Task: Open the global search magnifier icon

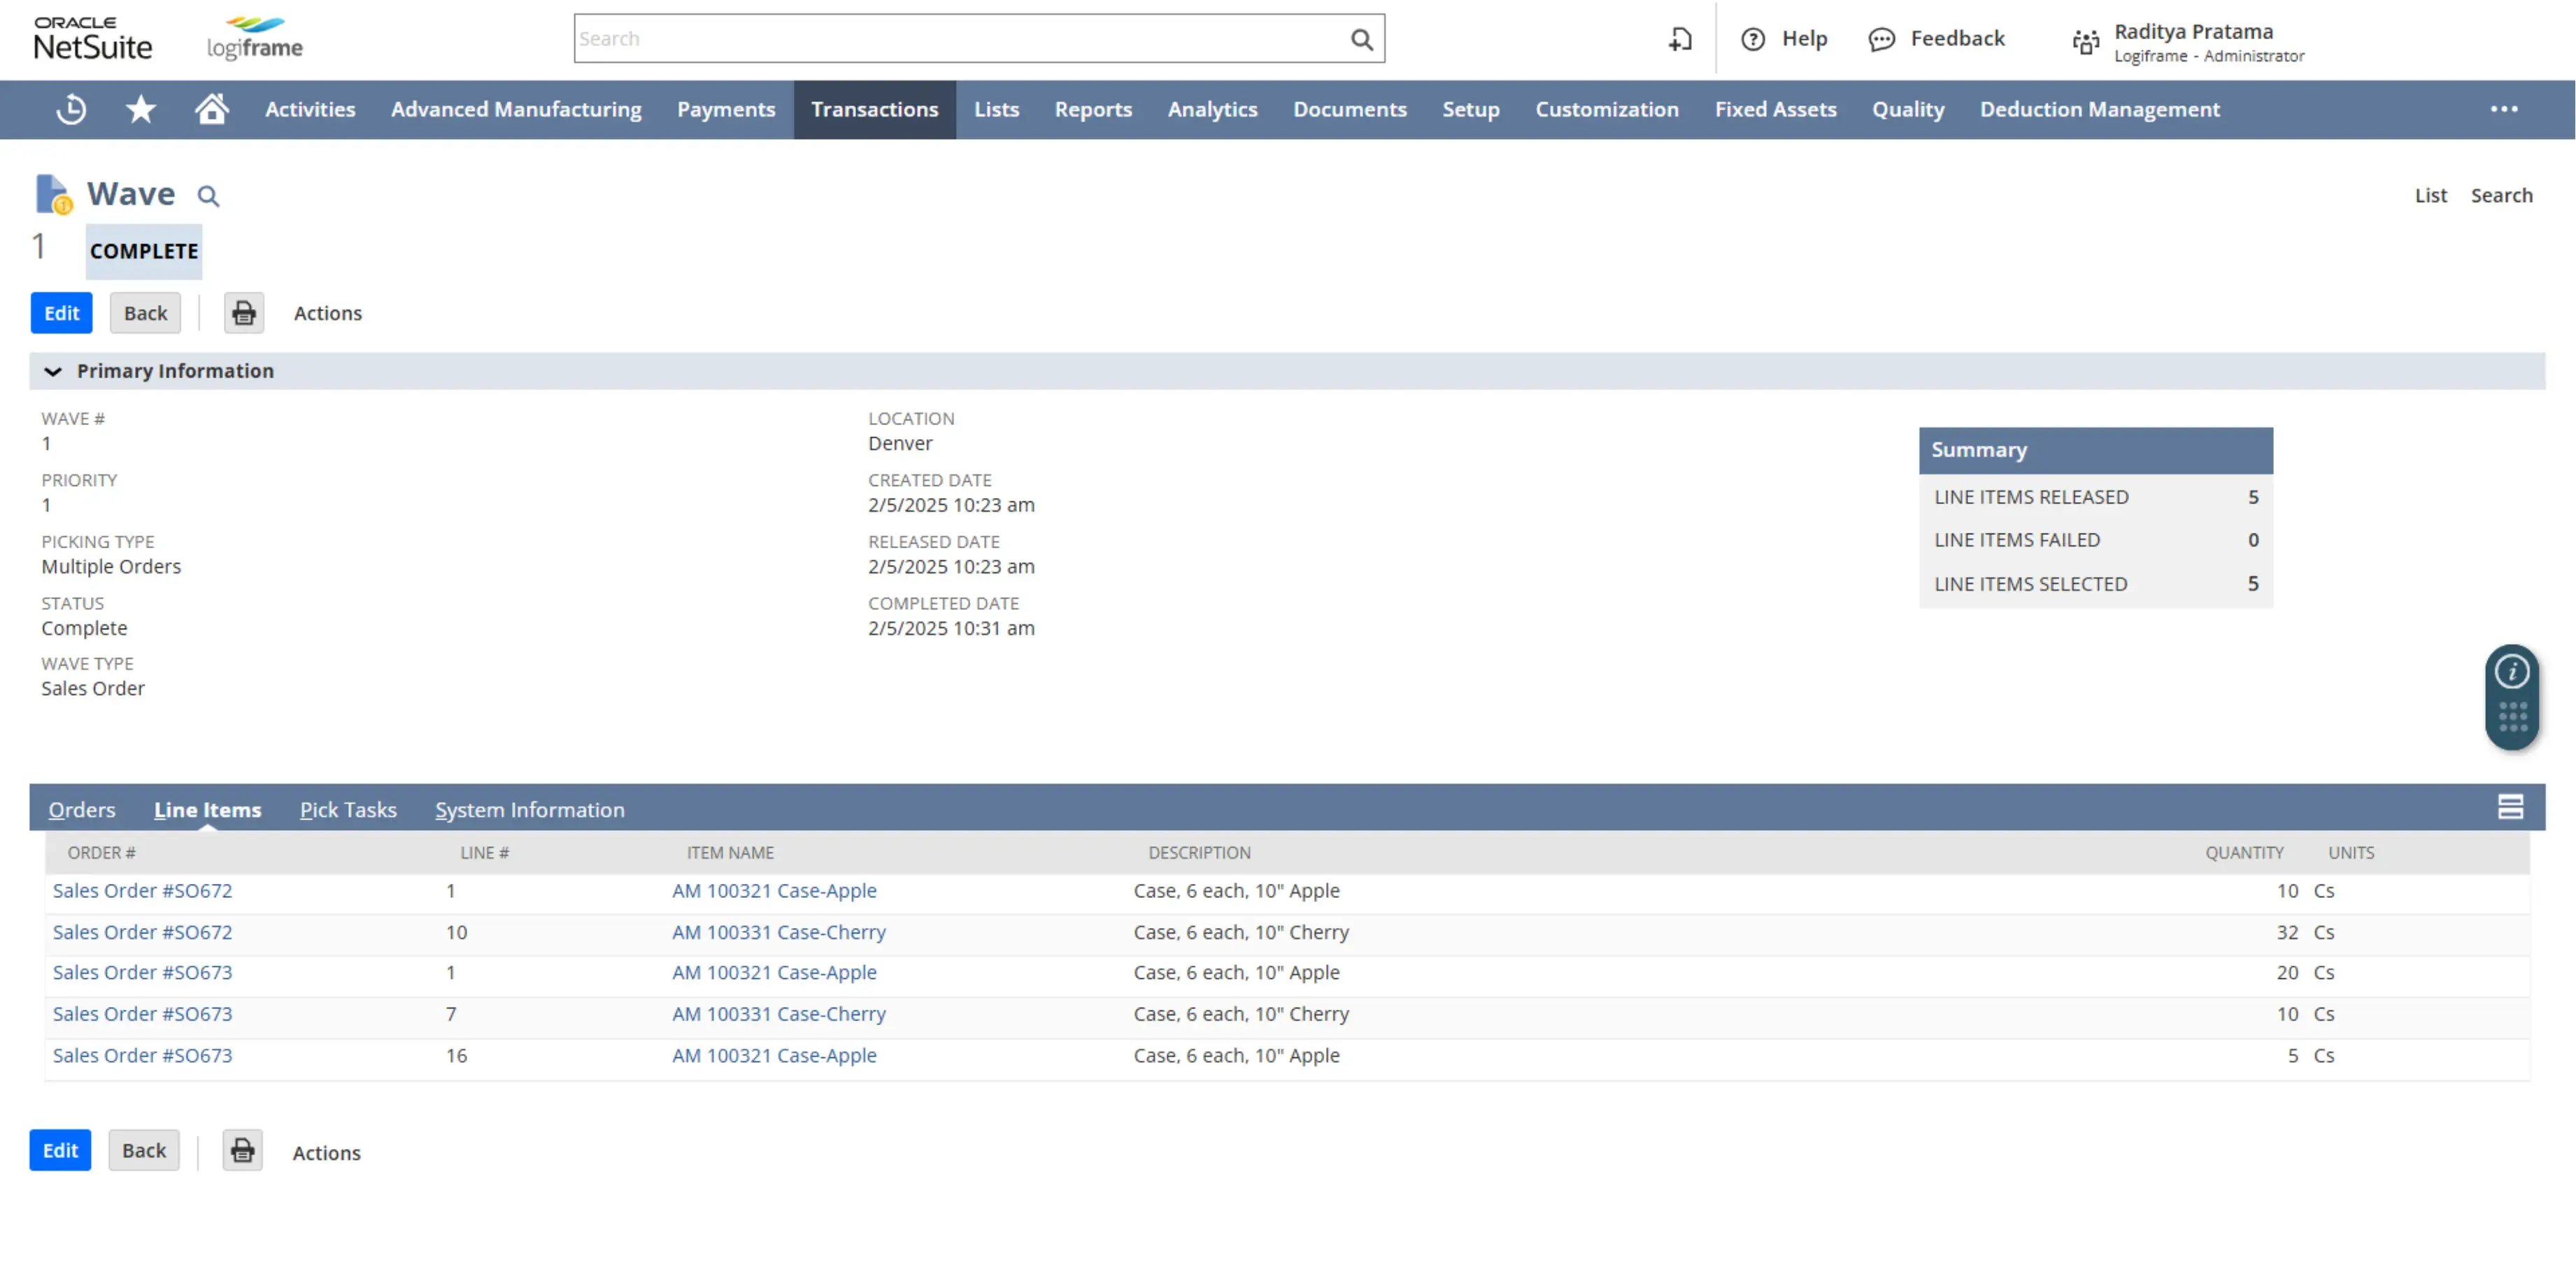Action: (1362, 38)
